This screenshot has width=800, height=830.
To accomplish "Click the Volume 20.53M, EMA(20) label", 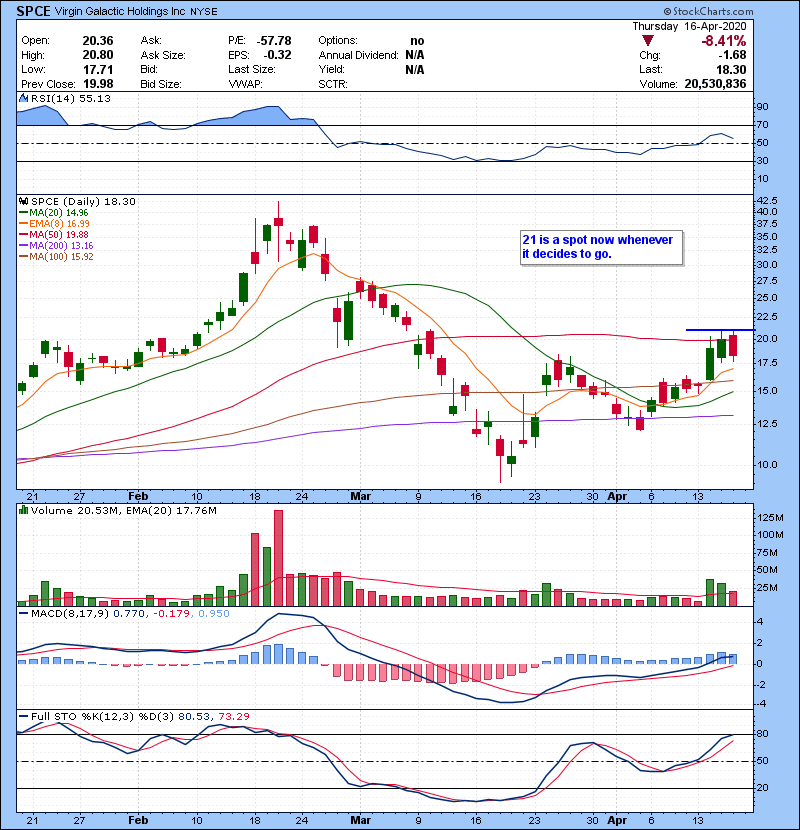I will [x=124, y=511].
